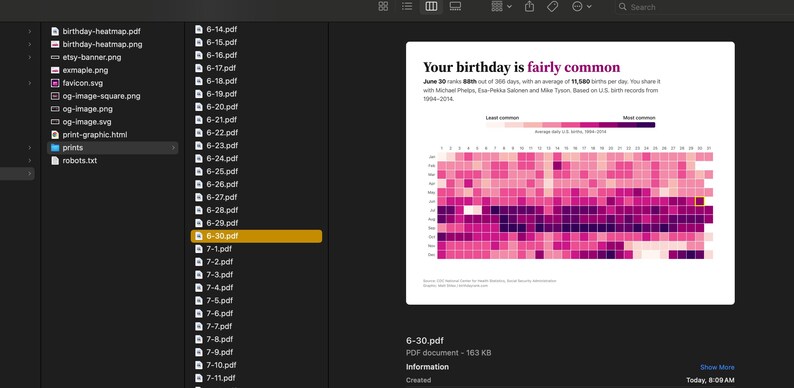Switch to list view in Finder toolbar
The height and width of the screenshot is (388, 794).
(407, 7)
